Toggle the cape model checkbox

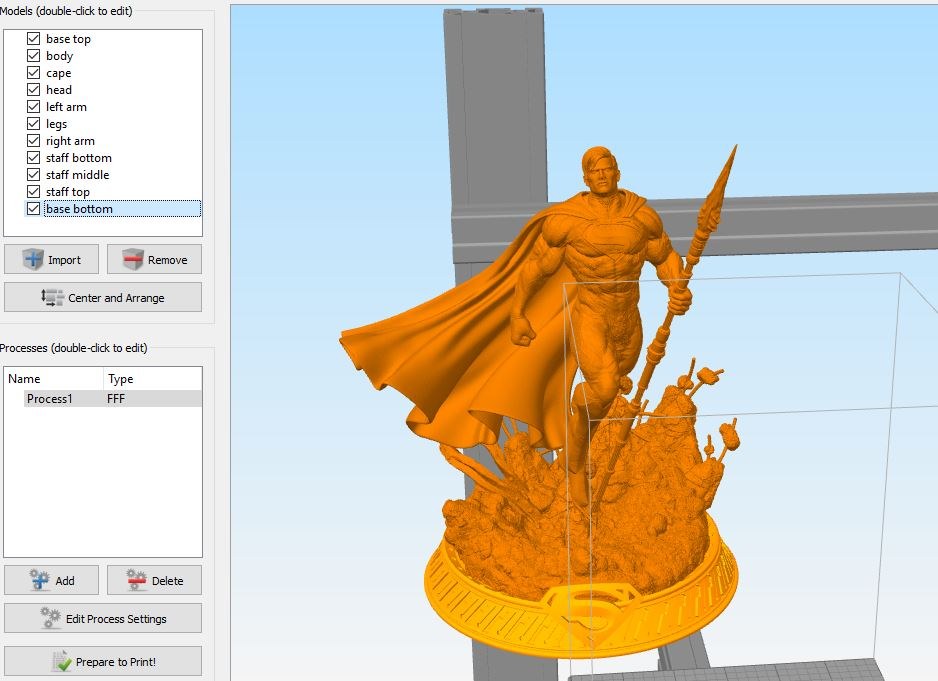[34, 73]
